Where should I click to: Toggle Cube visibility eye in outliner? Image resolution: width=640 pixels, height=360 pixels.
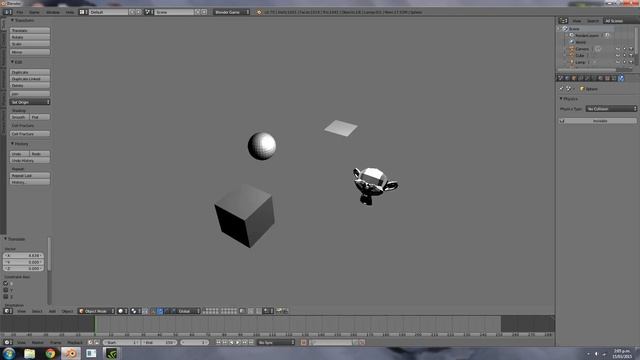pos(618,56)
